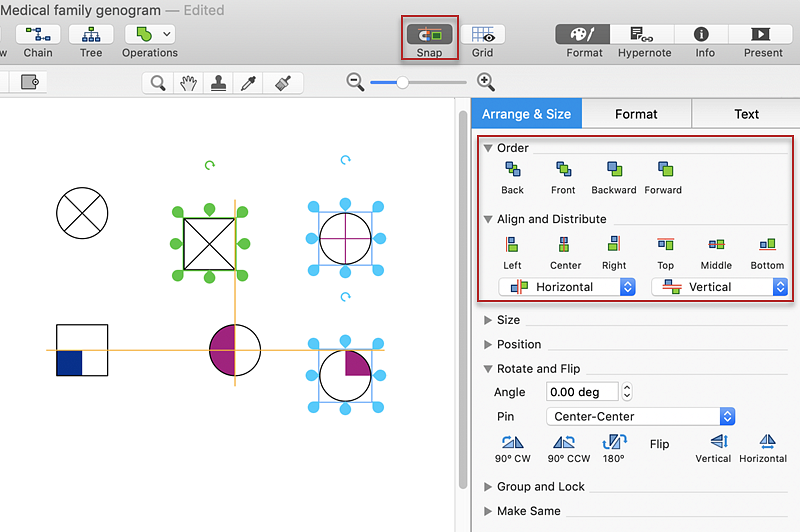Rotate selection 180°
800x532 pixels.
tap(614, 449)
